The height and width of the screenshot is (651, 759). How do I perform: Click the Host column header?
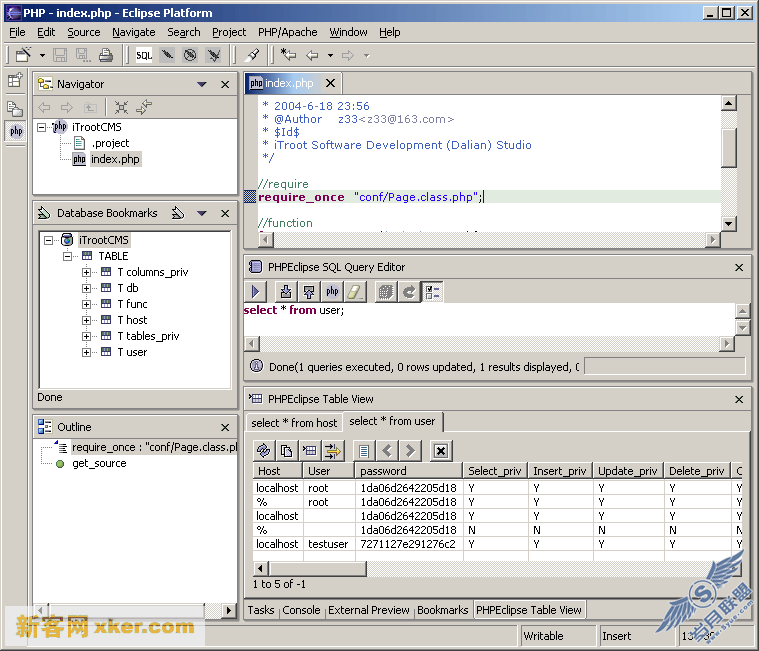(x=277, y=471)
